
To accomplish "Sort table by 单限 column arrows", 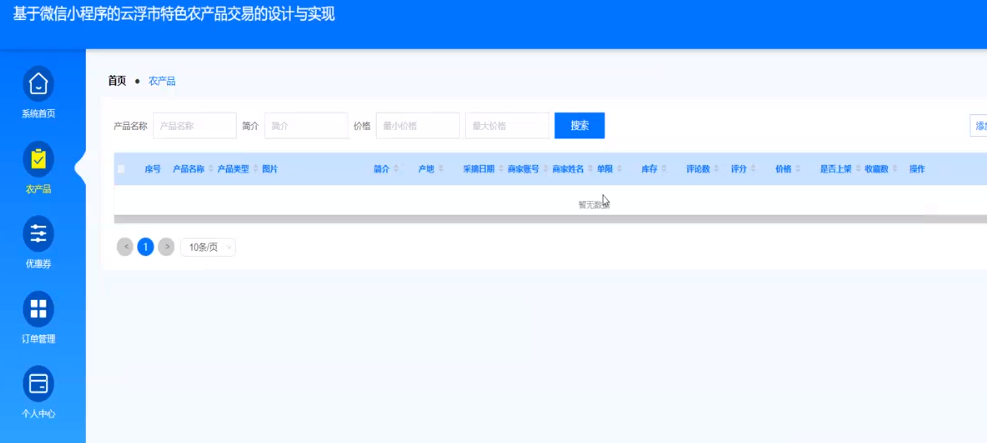I will pos(619,169).
